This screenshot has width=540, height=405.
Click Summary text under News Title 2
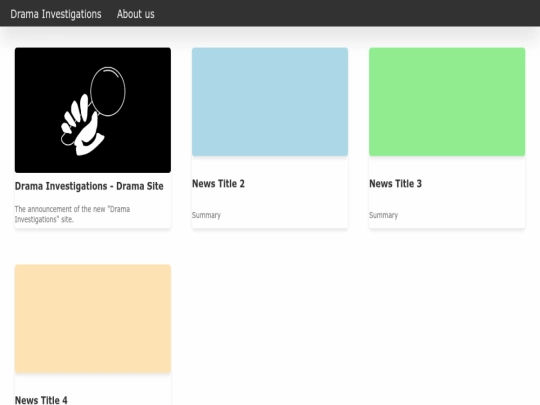(x=206, y=215)
